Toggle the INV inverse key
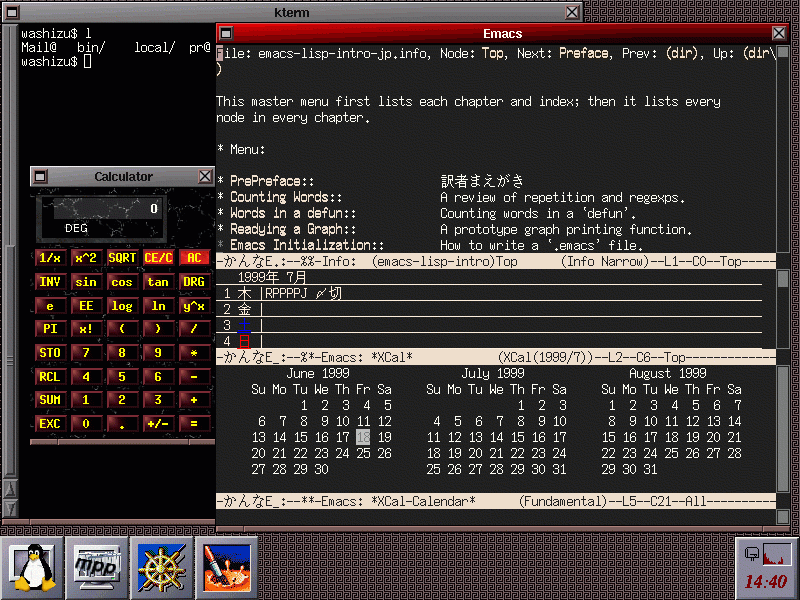 pyautogui.click(x=50, y=282)
